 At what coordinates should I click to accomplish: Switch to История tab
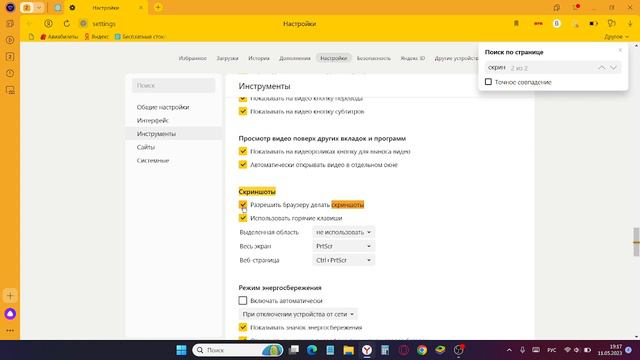click(x=259, y=58)
